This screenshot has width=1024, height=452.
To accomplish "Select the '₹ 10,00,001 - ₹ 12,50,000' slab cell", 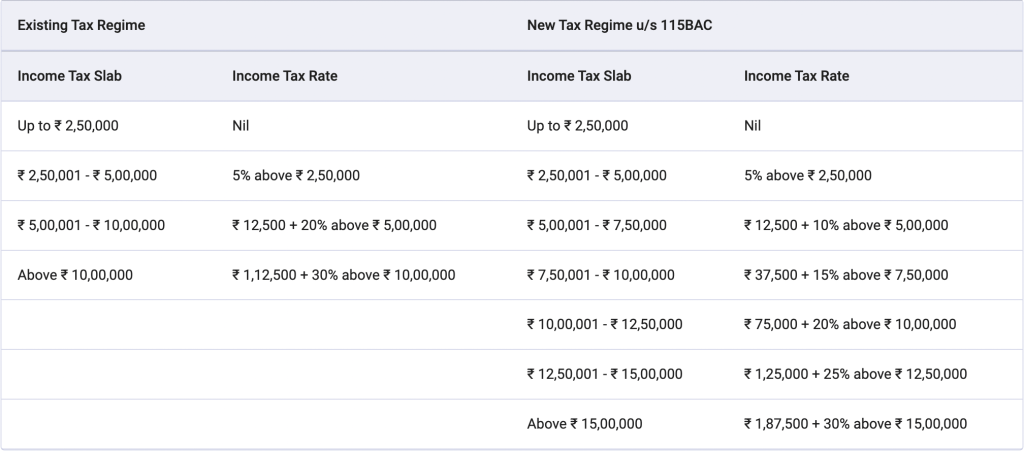I will (x=605, y=324).
